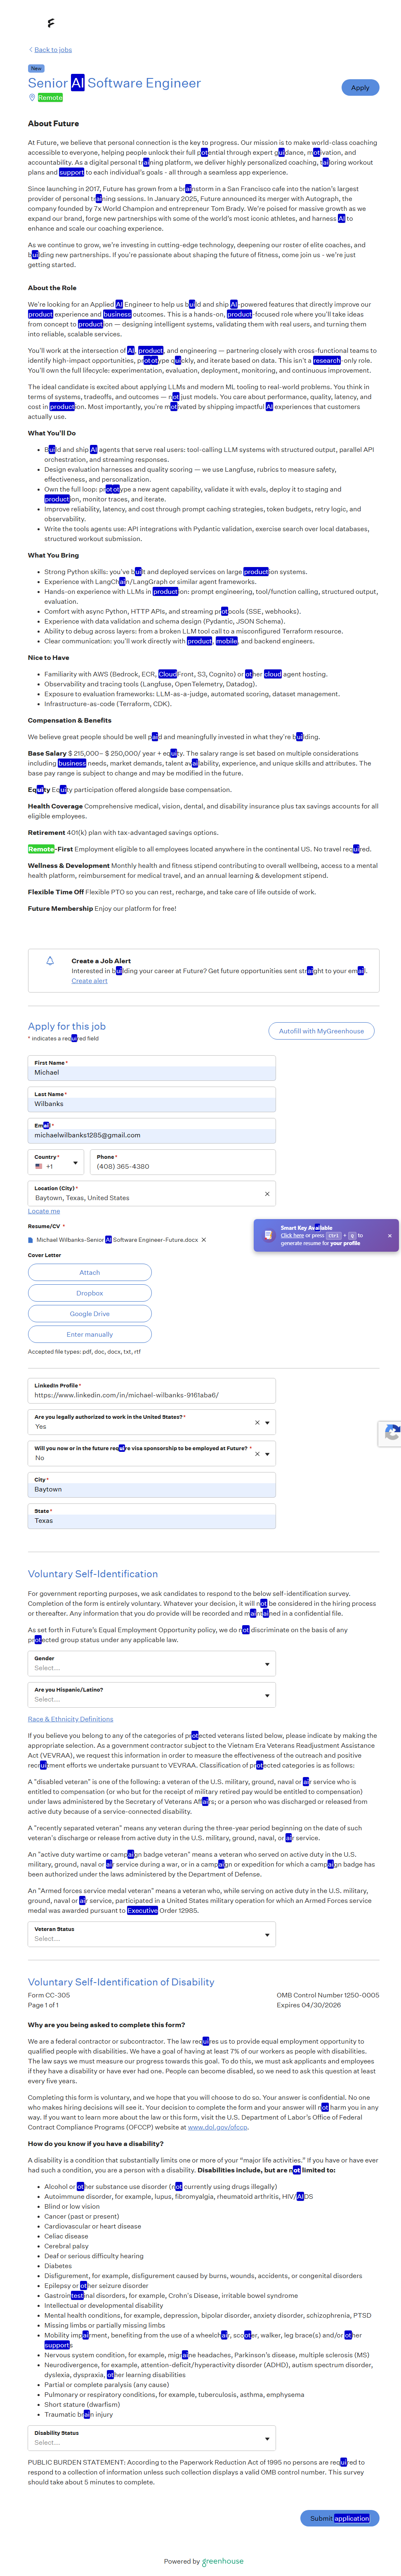Go back to jobs list
Image resolution: width=401 pixels, height=2576 pixels.
pyautogui.click(x=52, y=49)
